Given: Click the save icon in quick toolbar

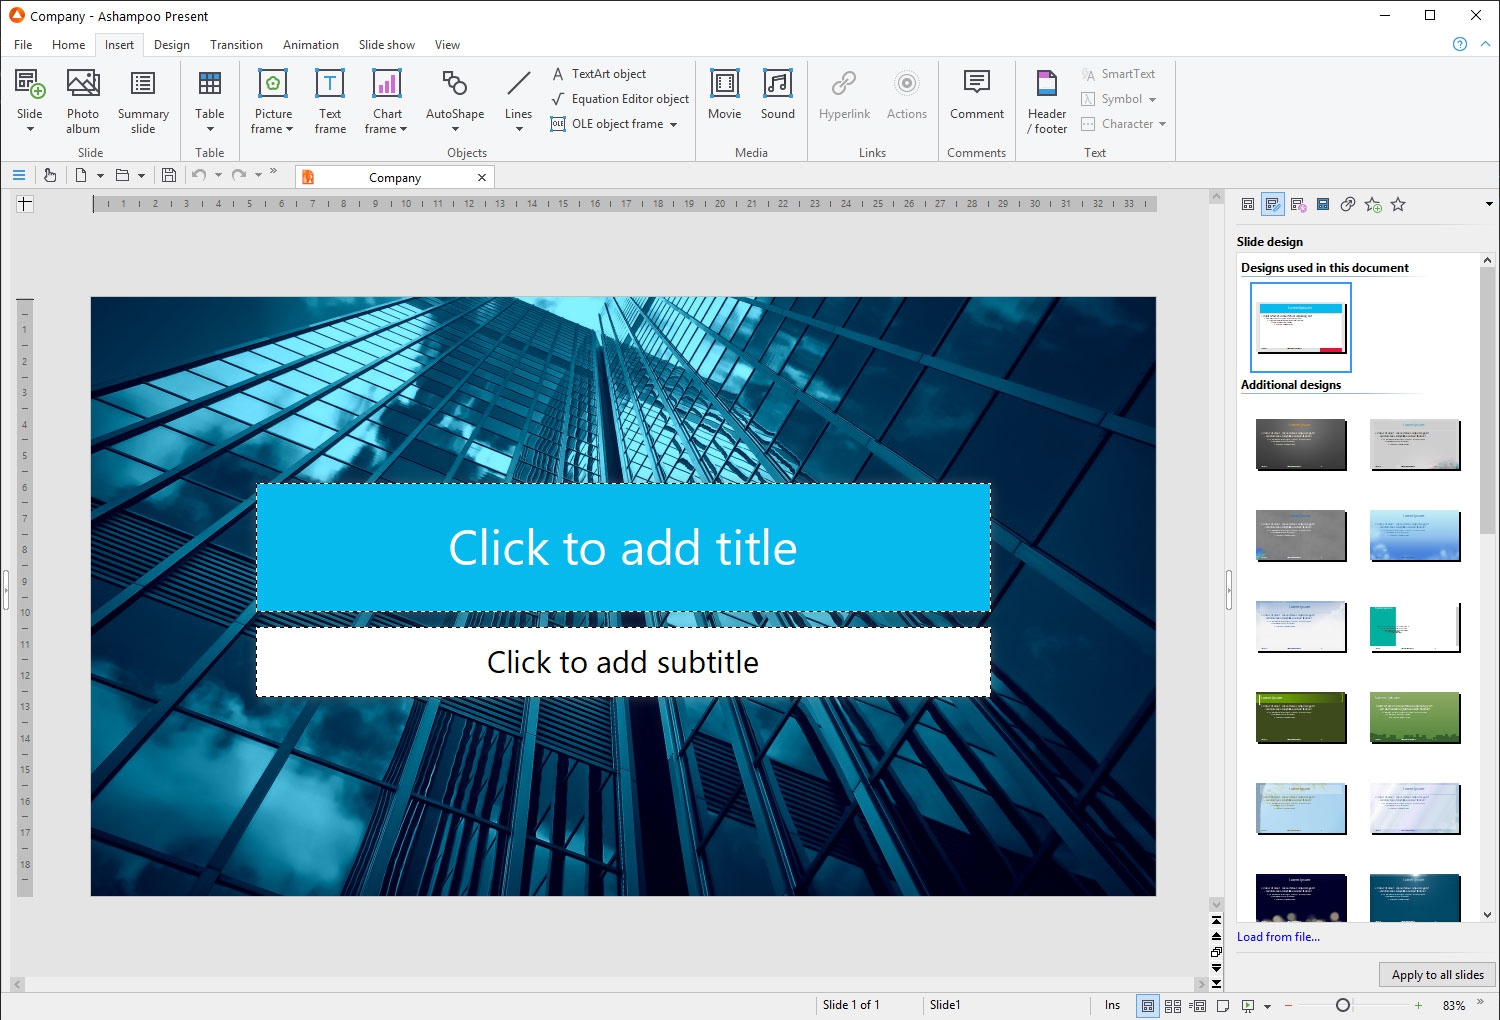Looking at the screenshot, I should click(x=169, y=176).
